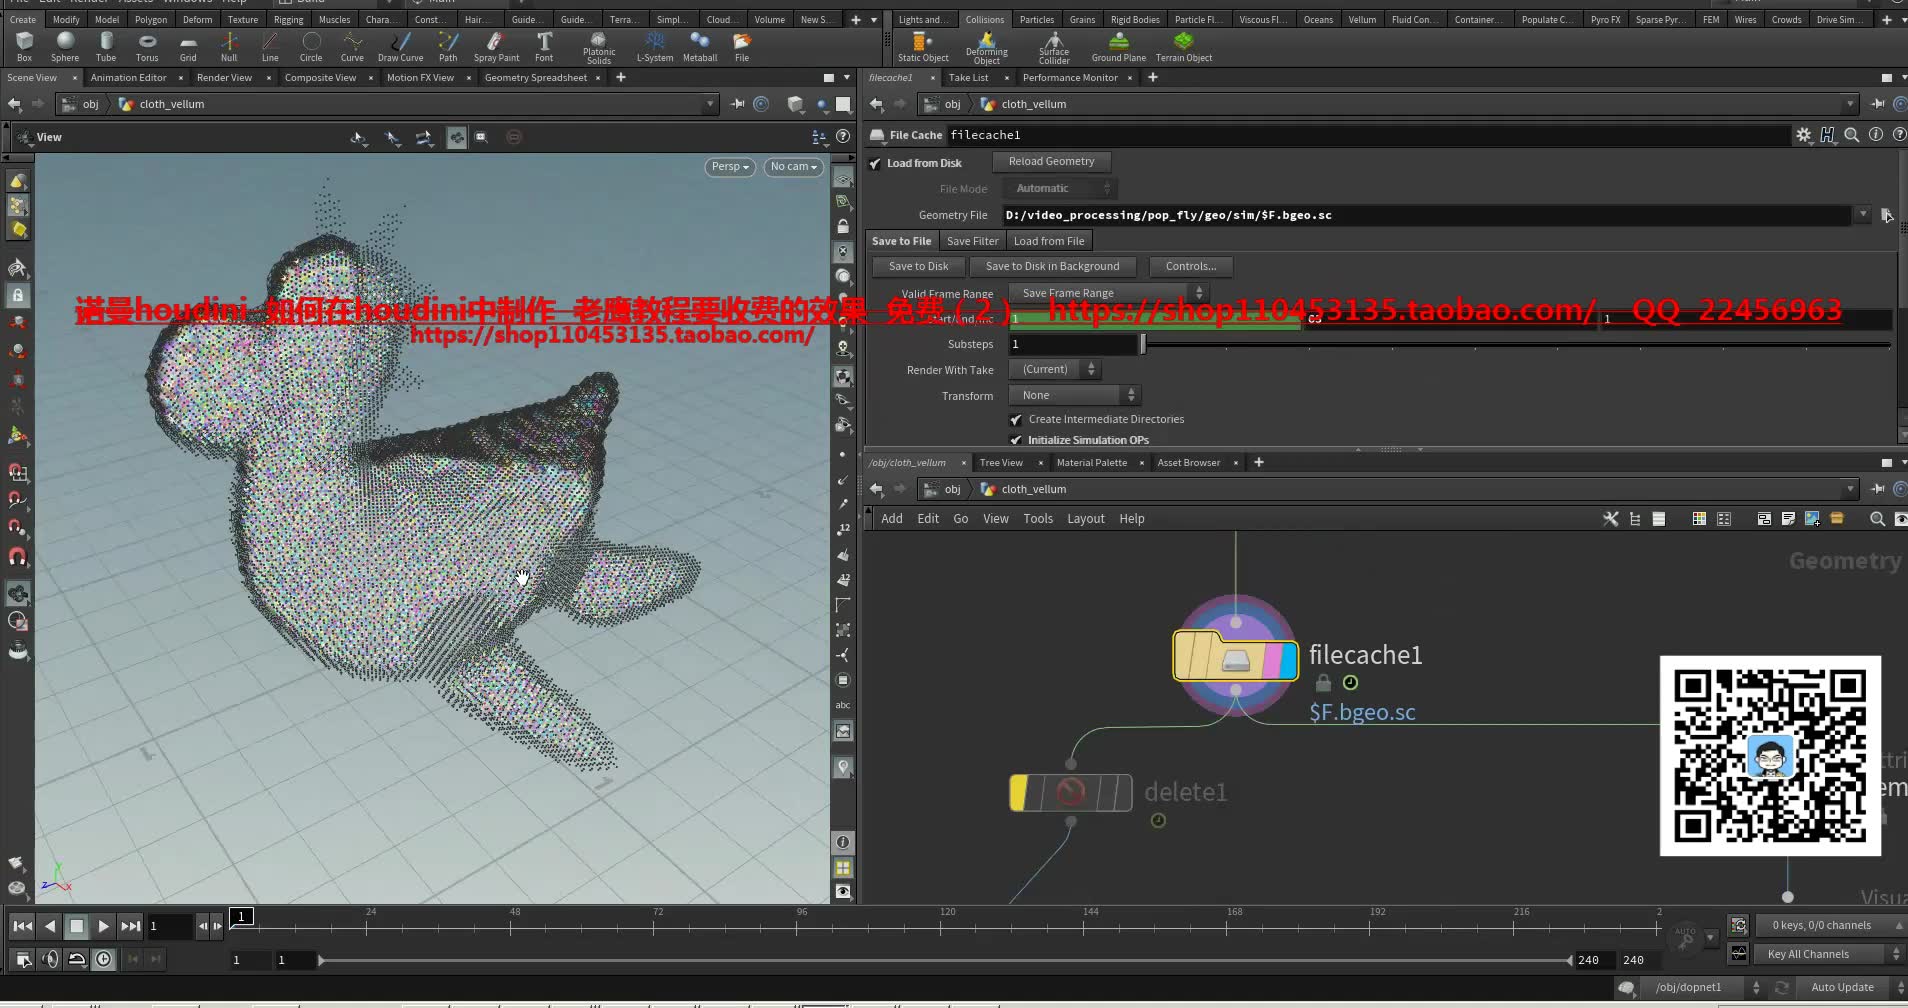The width and height of the screenshot is (1908, 1008).
Task: Click the current frame number field
Action: pos(168,926)
